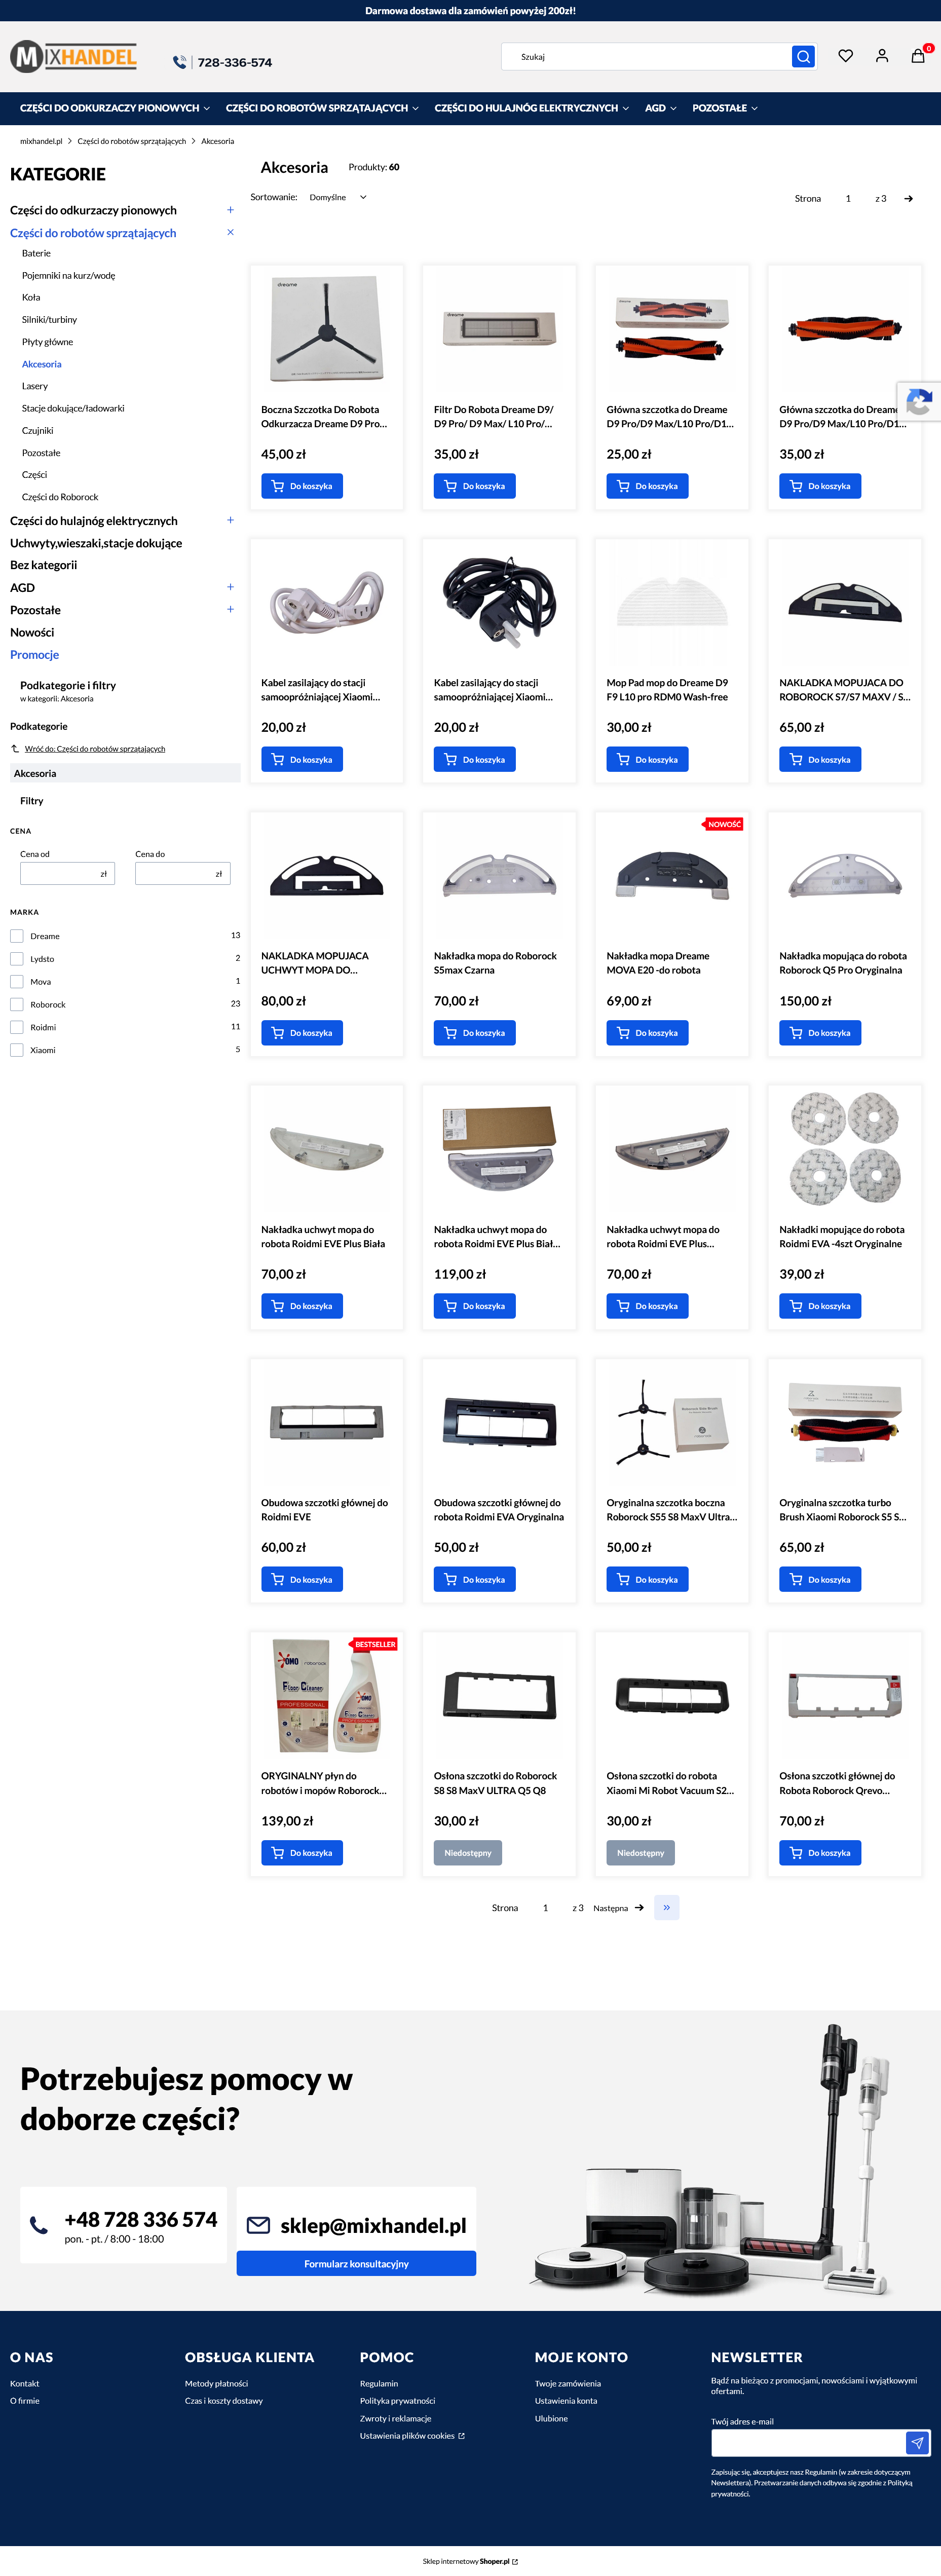Screen dimensions: 941x2576
Task: Expand 'Części do odkurzaczy pionowych' category plus
Action: click(x=230, y=210)
